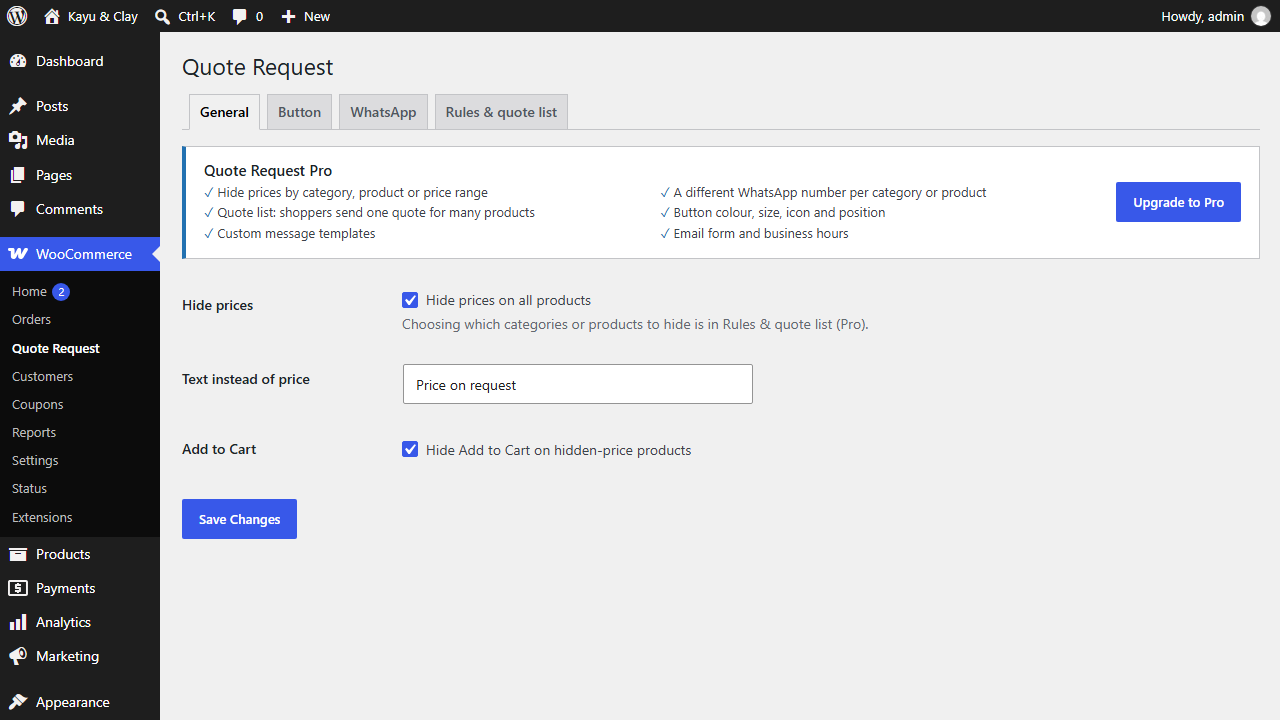Open the Kayu & Clay site name link
This screenshot has height=720, width=1280.
(x=103, y=16)
